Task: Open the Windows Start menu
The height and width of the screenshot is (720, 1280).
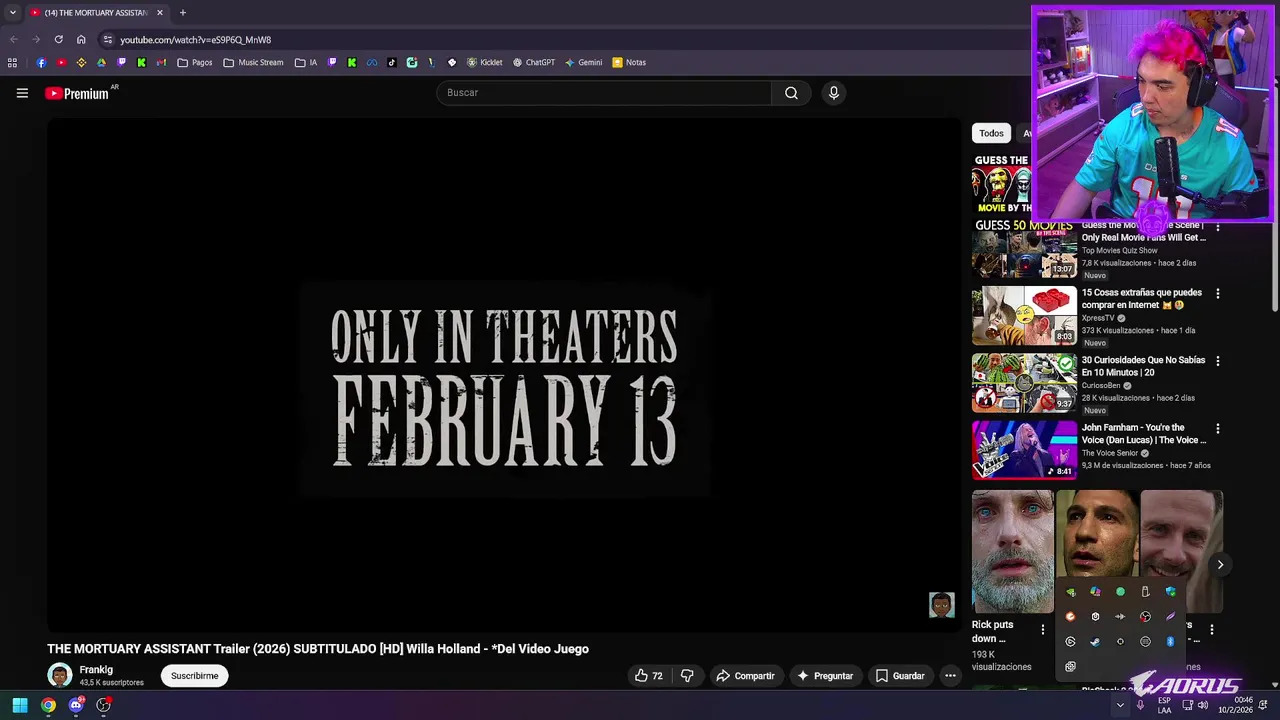Action: coord(20,705)
